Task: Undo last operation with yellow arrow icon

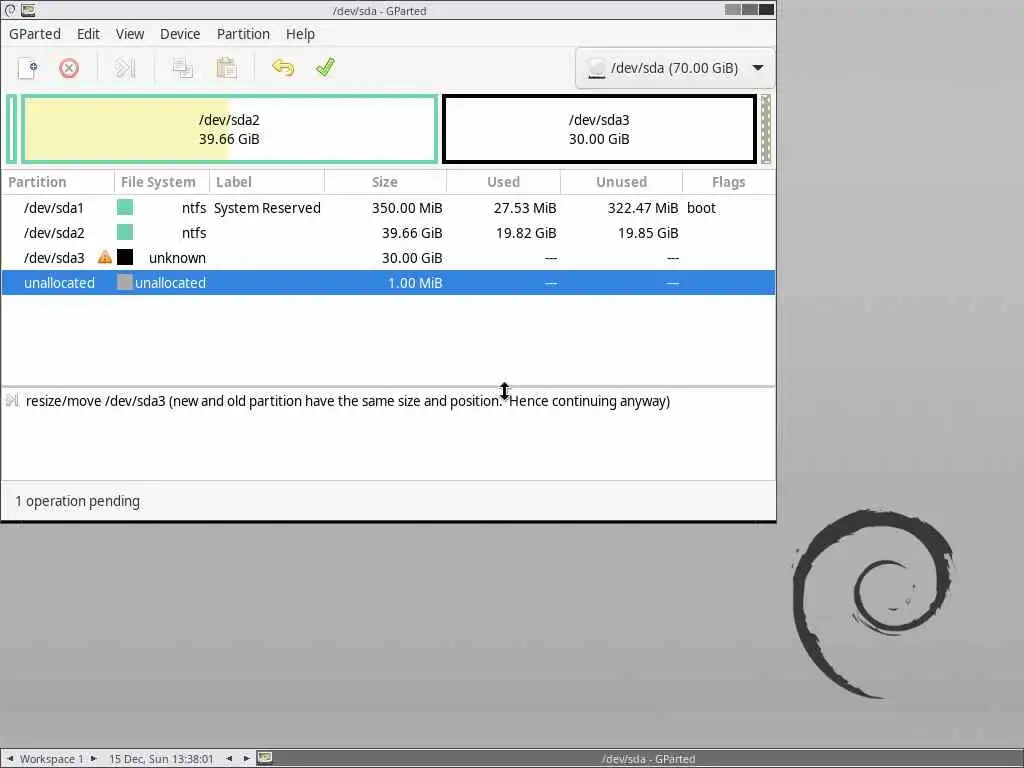Action: pos(283,68)
